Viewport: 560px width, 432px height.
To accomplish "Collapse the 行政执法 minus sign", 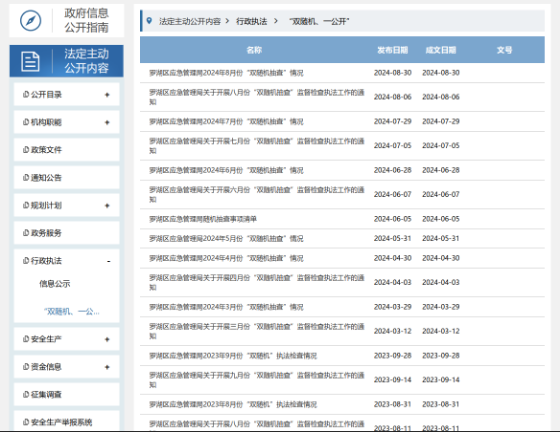I will [109, 261].
